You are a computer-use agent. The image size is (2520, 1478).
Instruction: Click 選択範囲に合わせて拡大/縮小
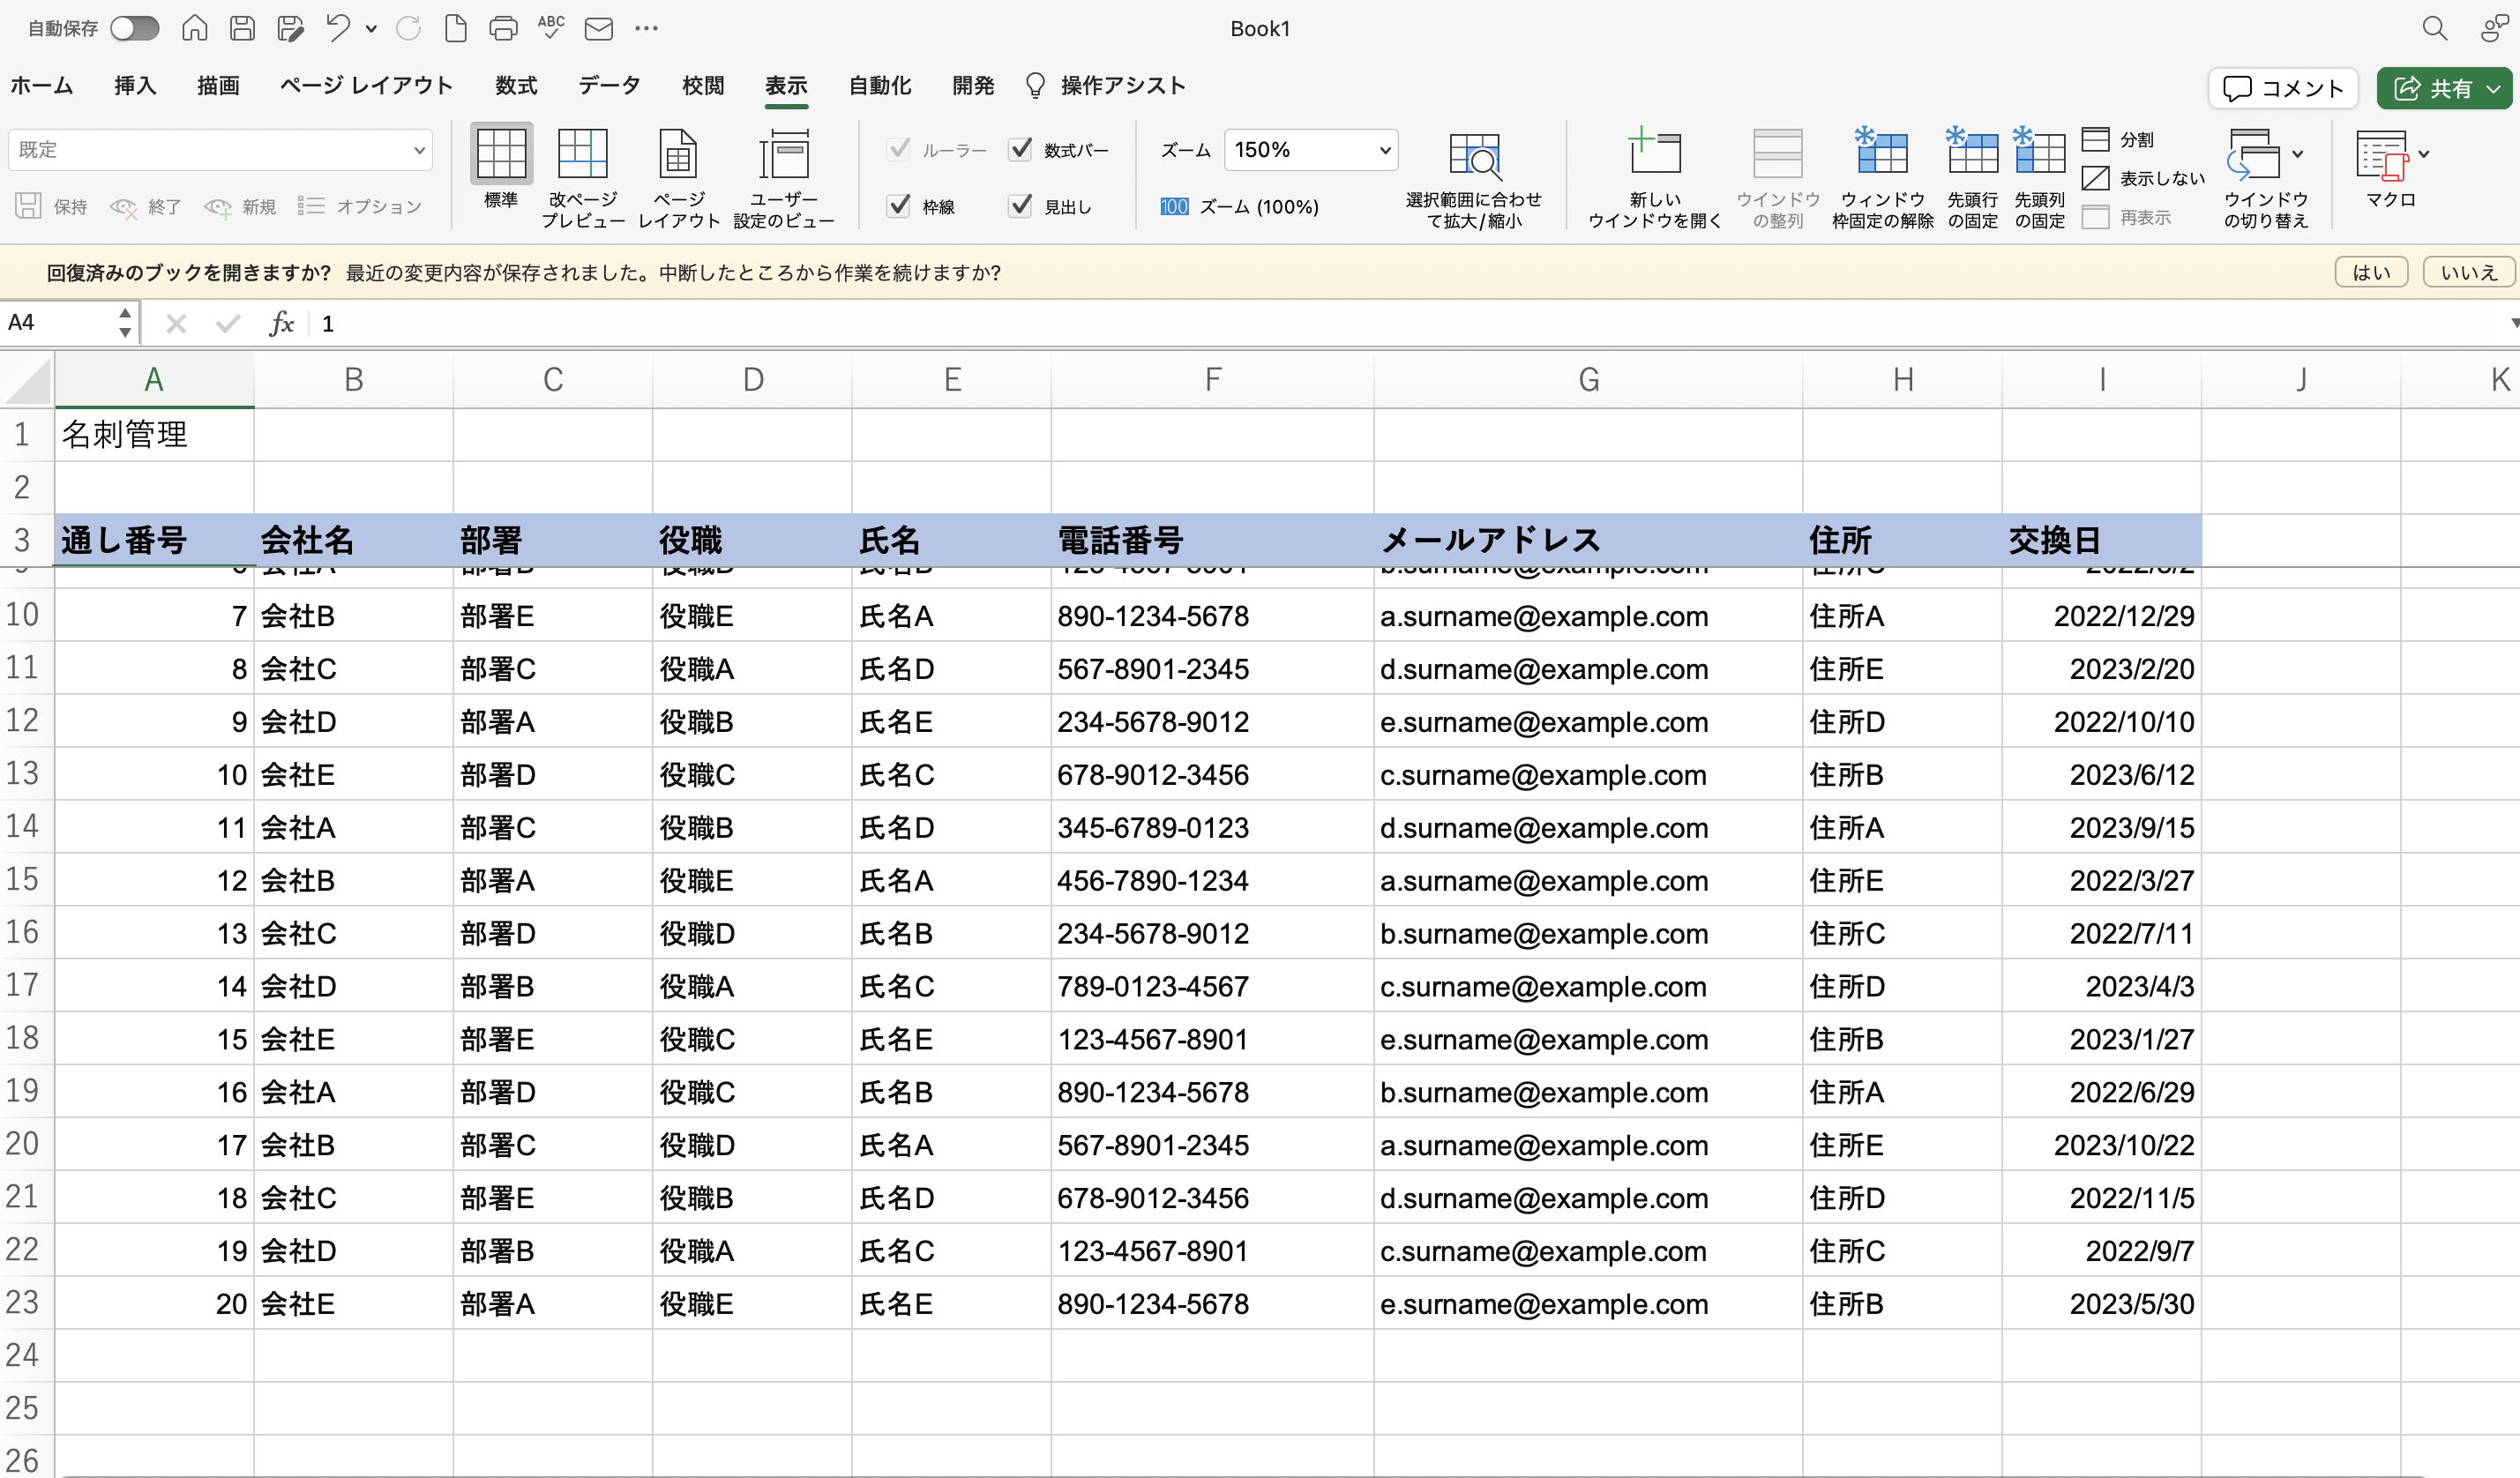click(x=1474, y=180)
